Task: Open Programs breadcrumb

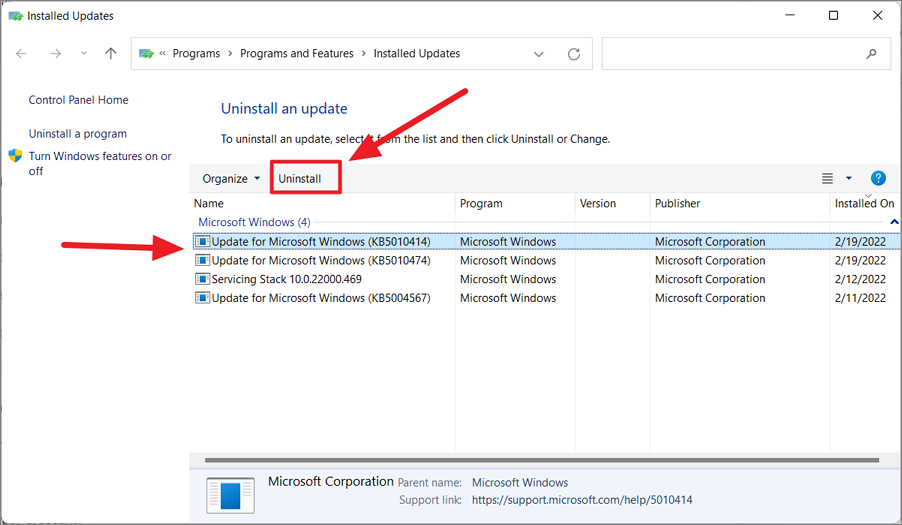Action: [x=196, y=53]
